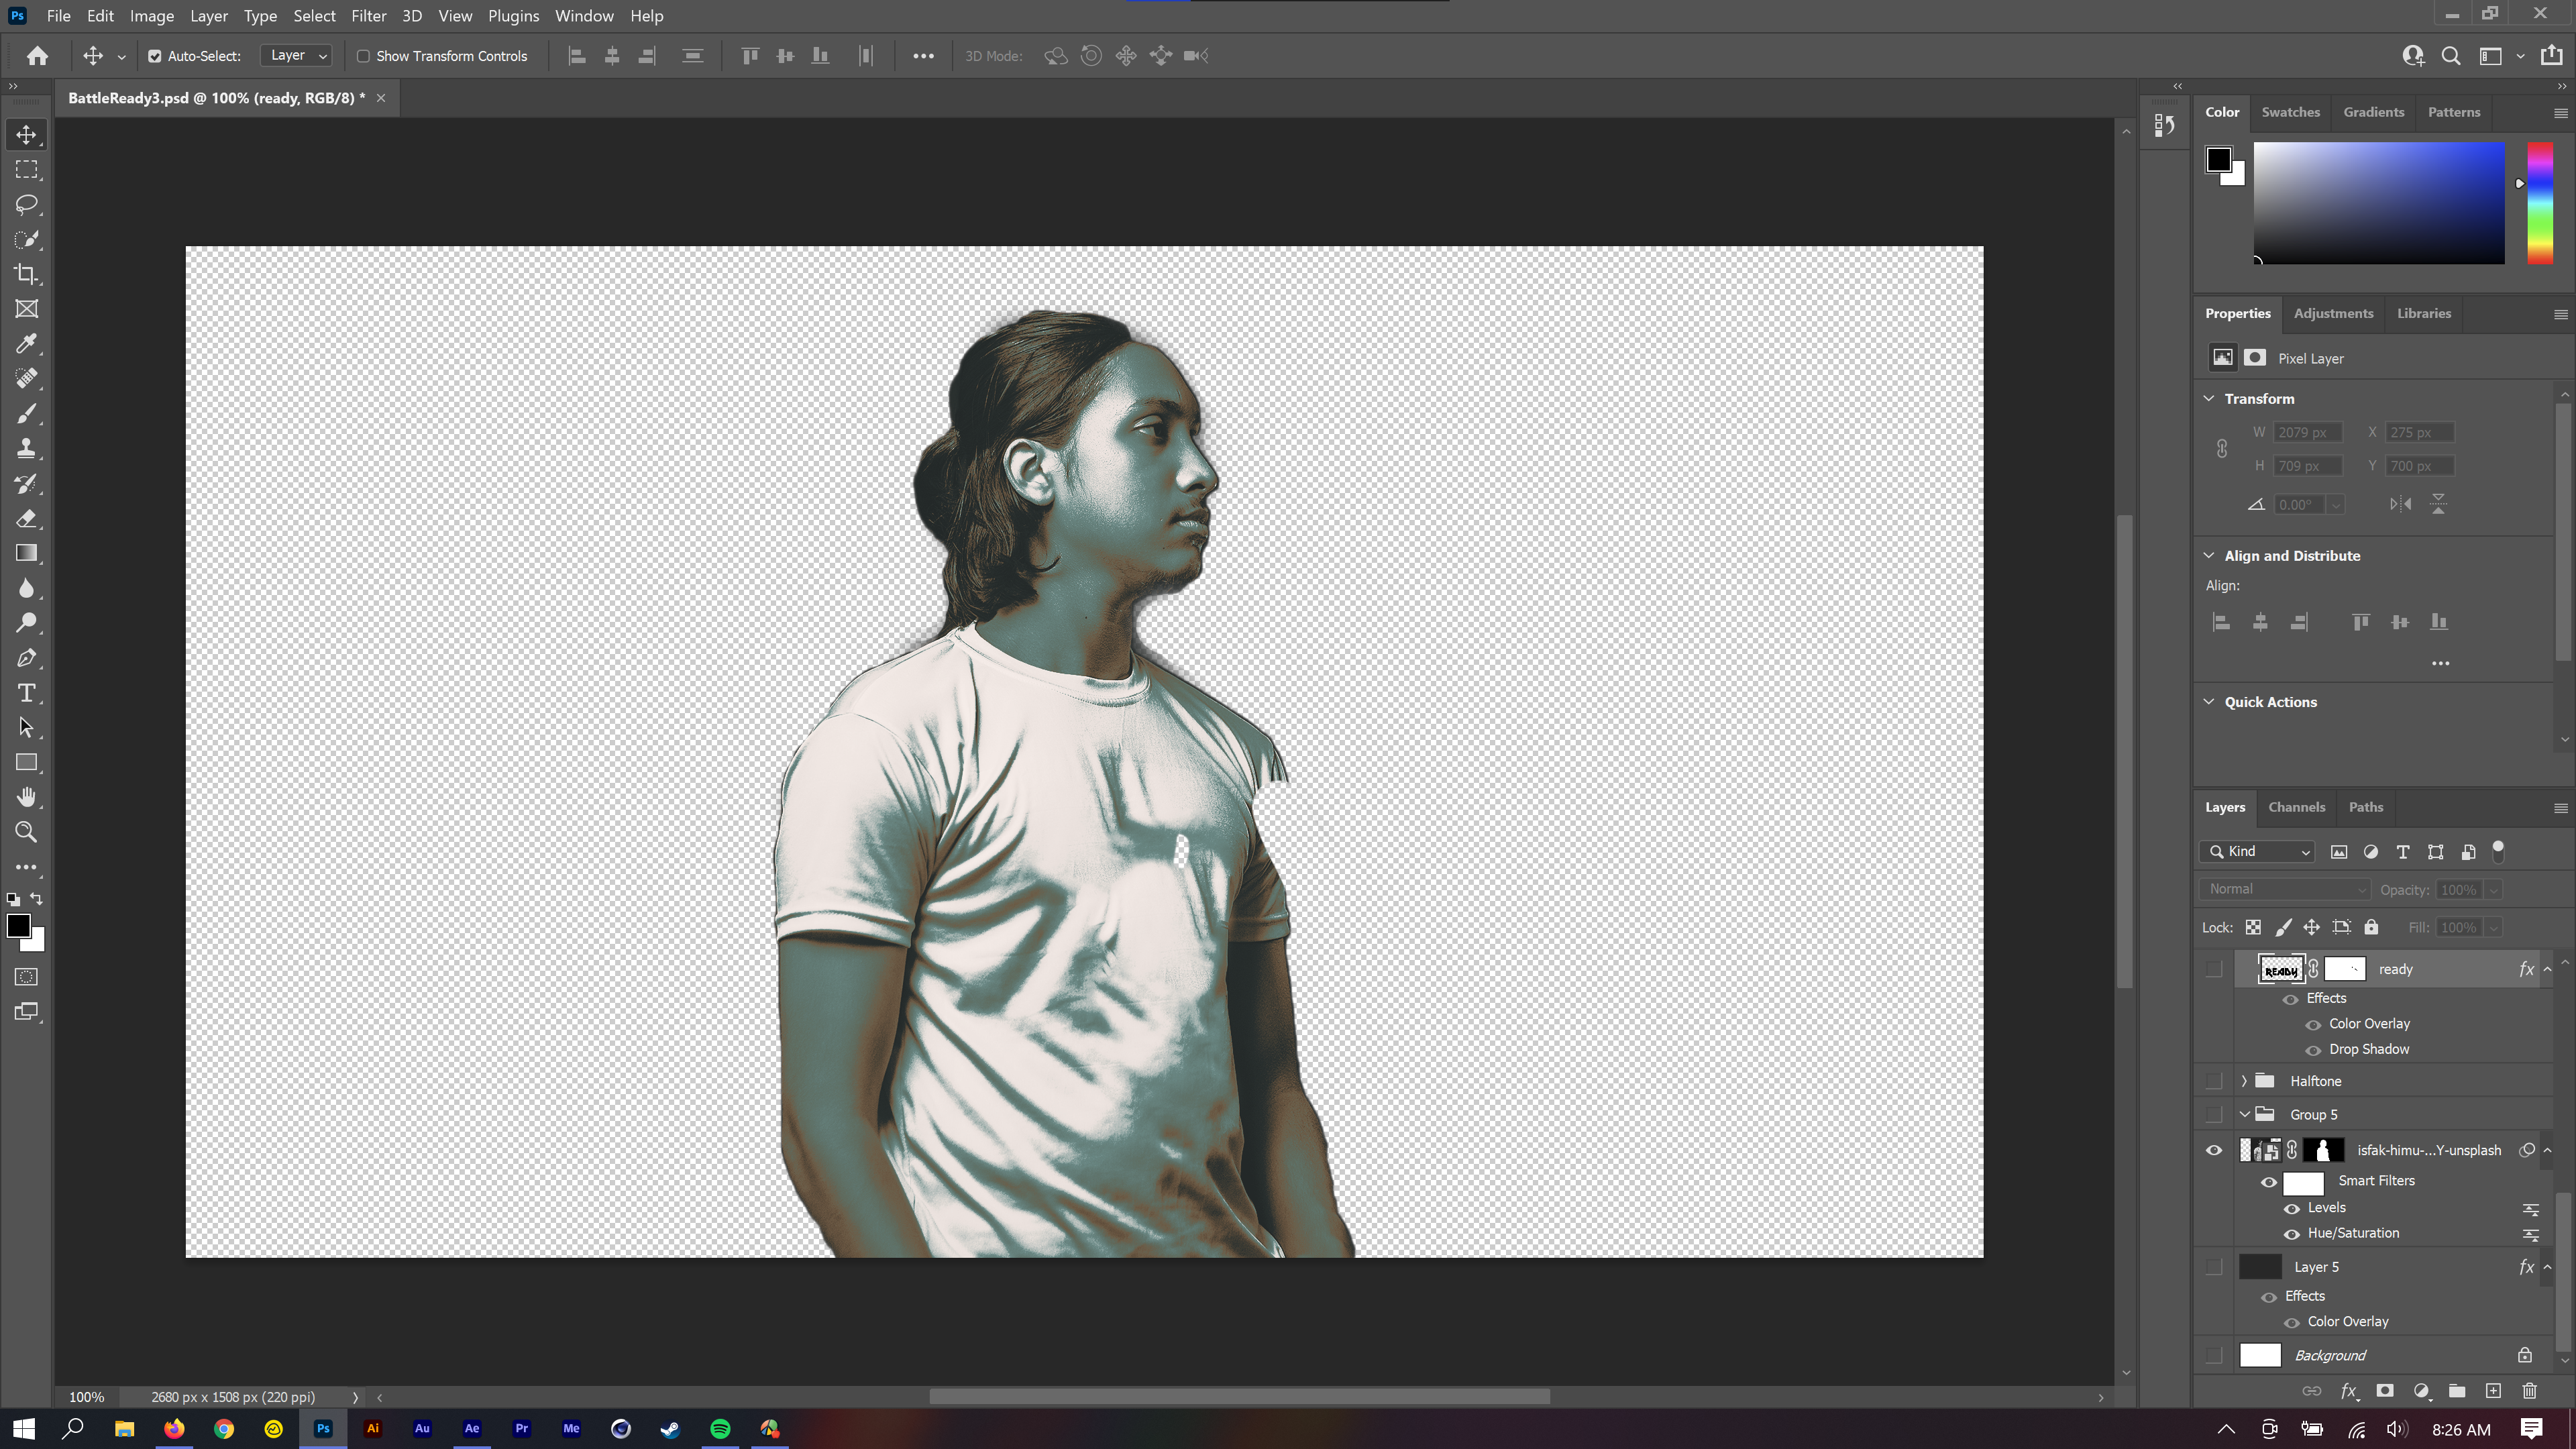Select the Horizontal Type tool

(26, 692)
